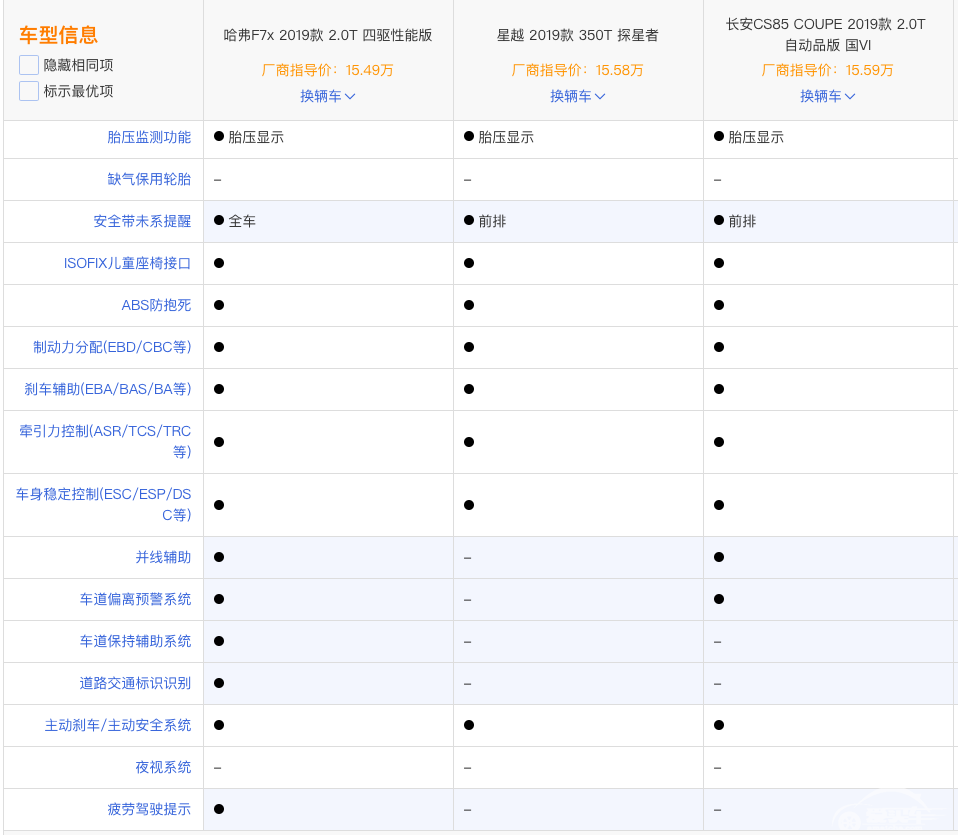Click 长安CS85 dot in 车身稳定控制 row
The image size is (958, 835).
click(718, 505)
